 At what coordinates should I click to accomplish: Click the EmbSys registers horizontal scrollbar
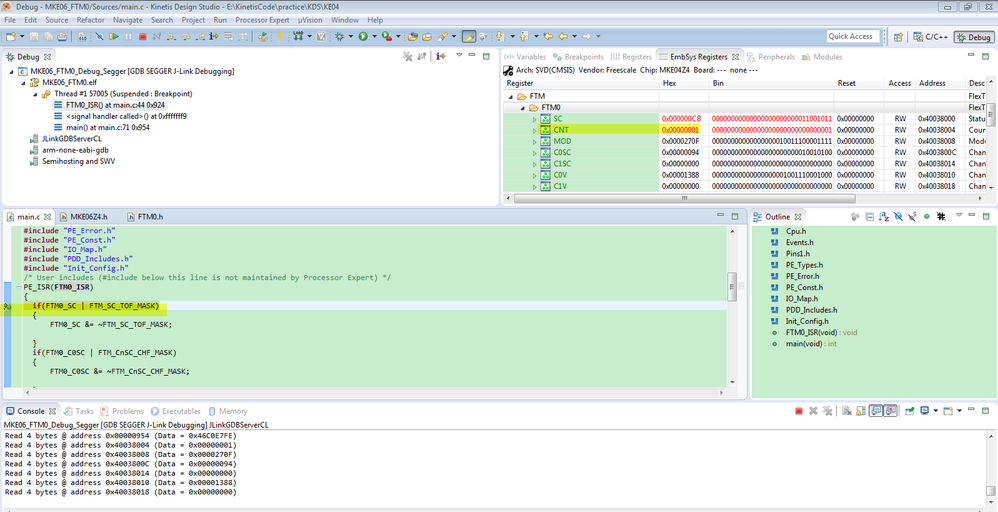(x=684, y=199)
